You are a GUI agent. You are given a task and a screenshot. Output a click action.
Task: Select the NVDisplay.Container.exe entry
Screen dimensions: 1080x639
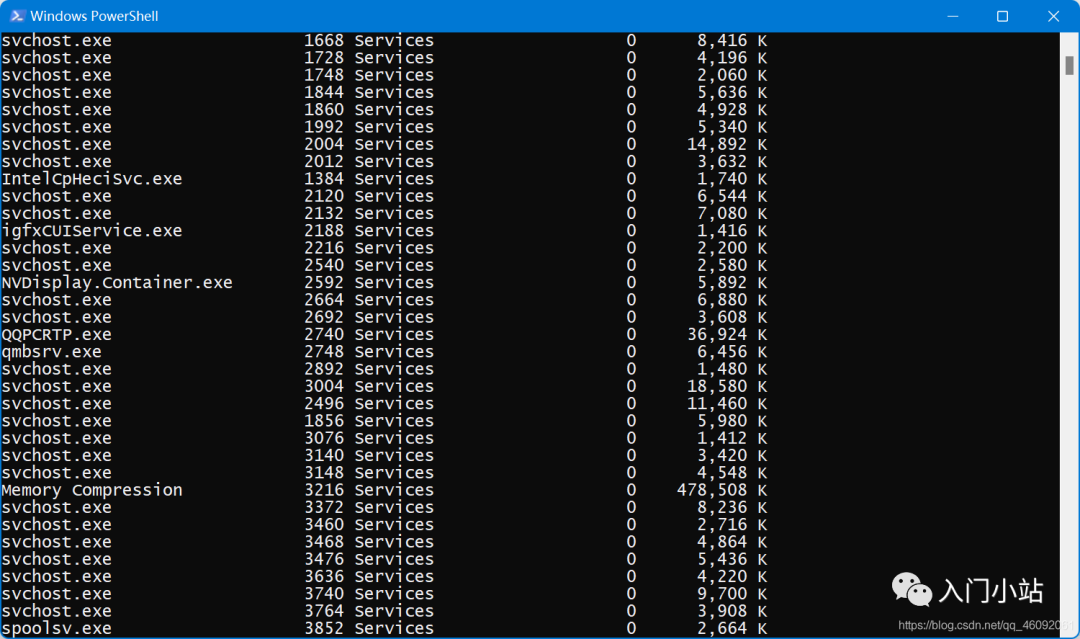tap(117, 283)
